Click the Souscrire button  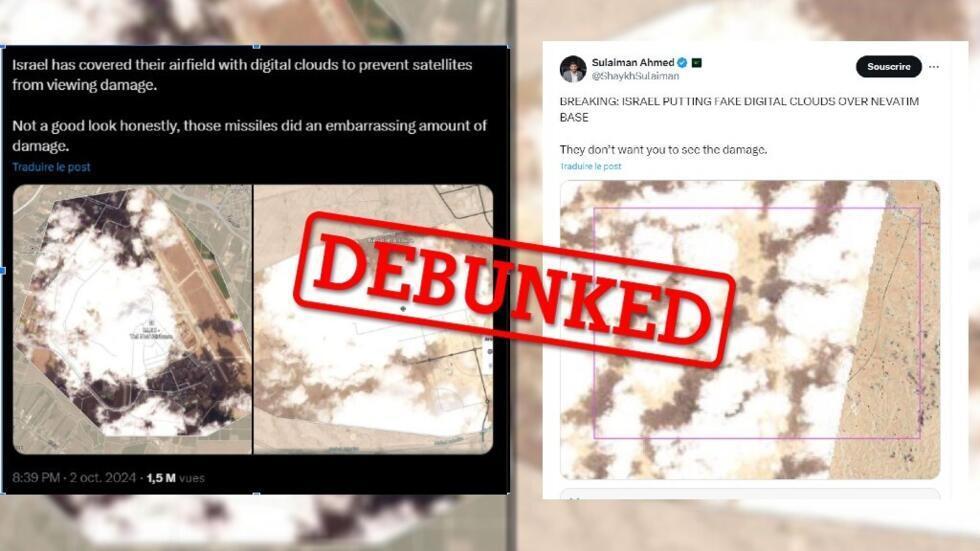pos(888,67)
